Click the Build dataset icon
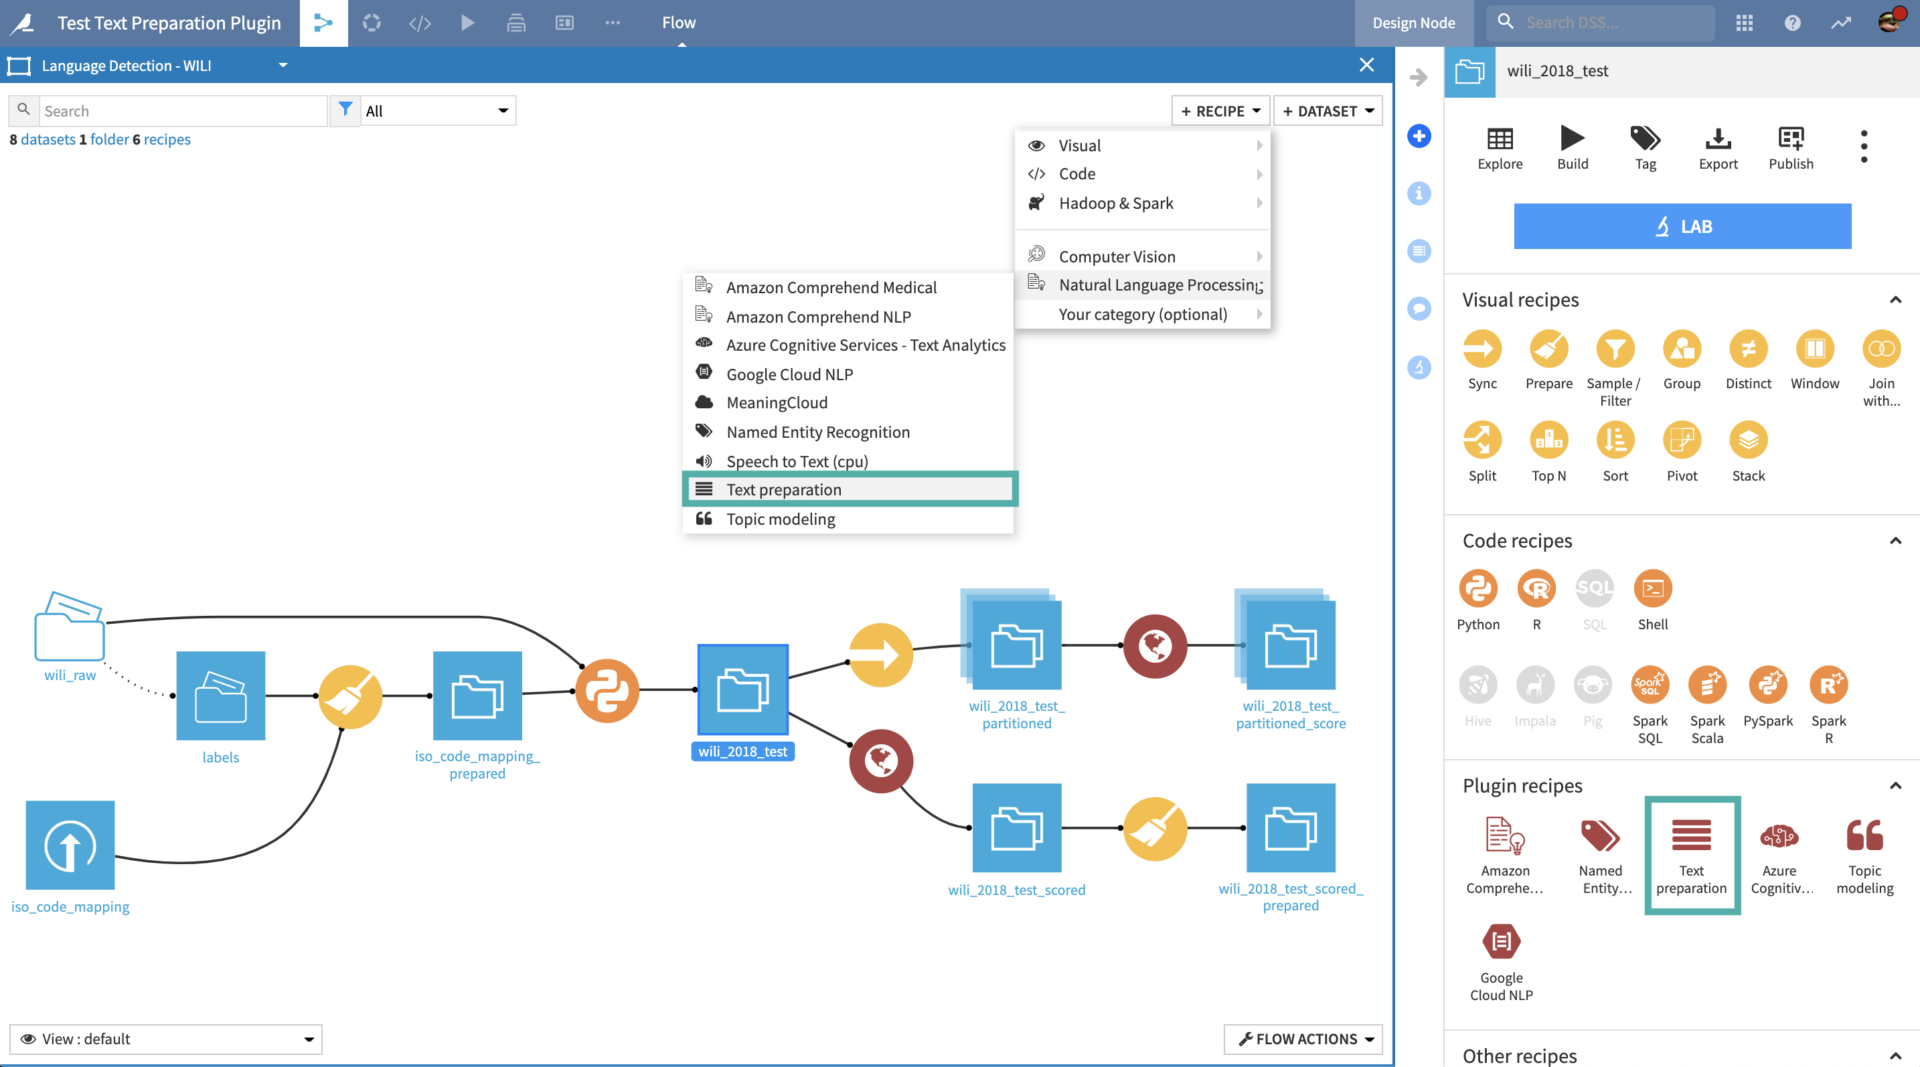This screenshot has width=1920, height=1067. click(1572, 139)
